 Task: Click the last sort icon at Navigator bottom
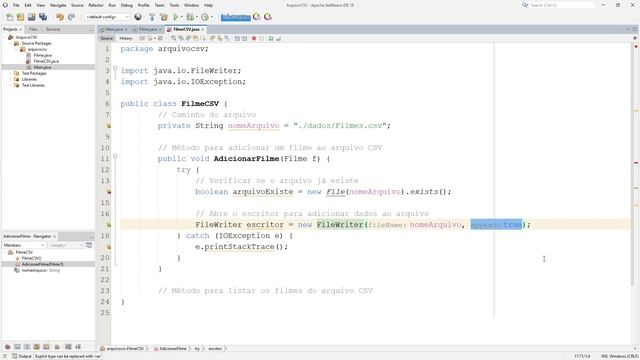tap(78, 347)
